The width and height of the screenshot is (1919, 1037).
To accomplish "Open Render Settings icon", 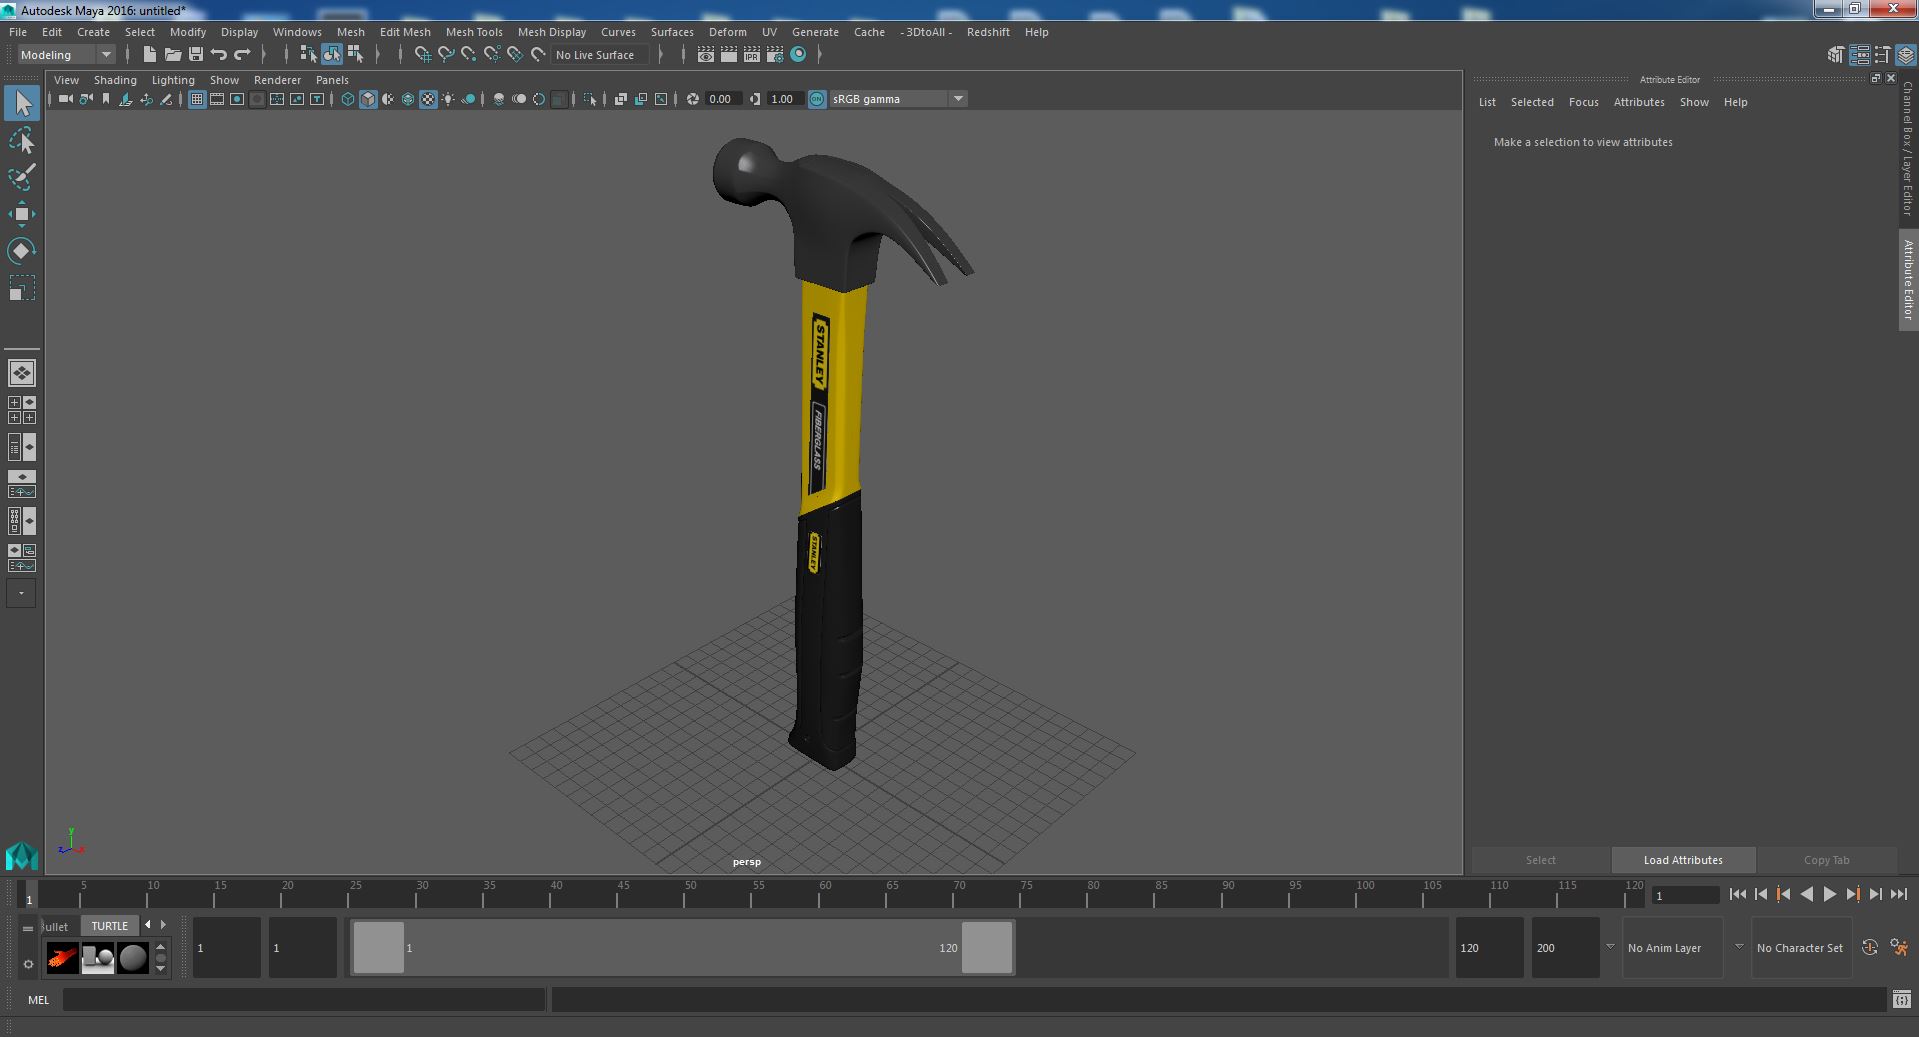I will click(x=774, y=55).
